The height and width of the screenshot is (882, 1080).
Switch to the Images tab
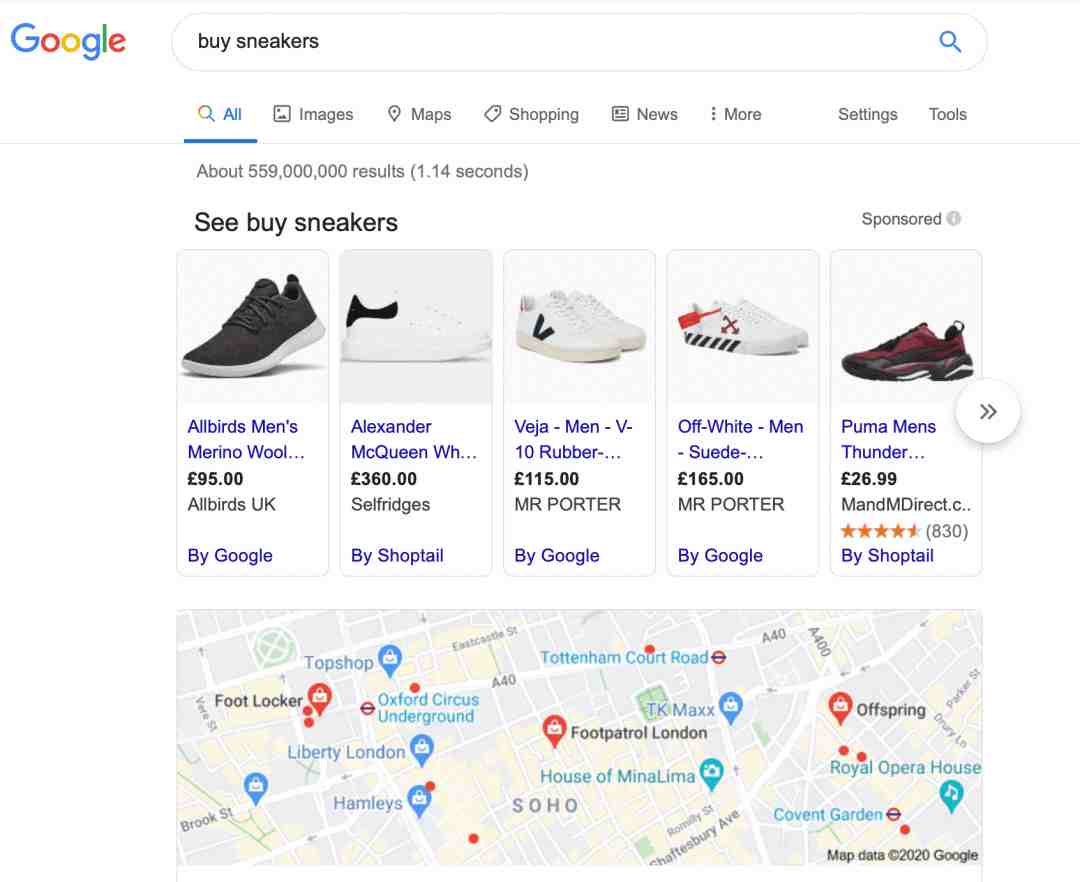click(313, 114)
